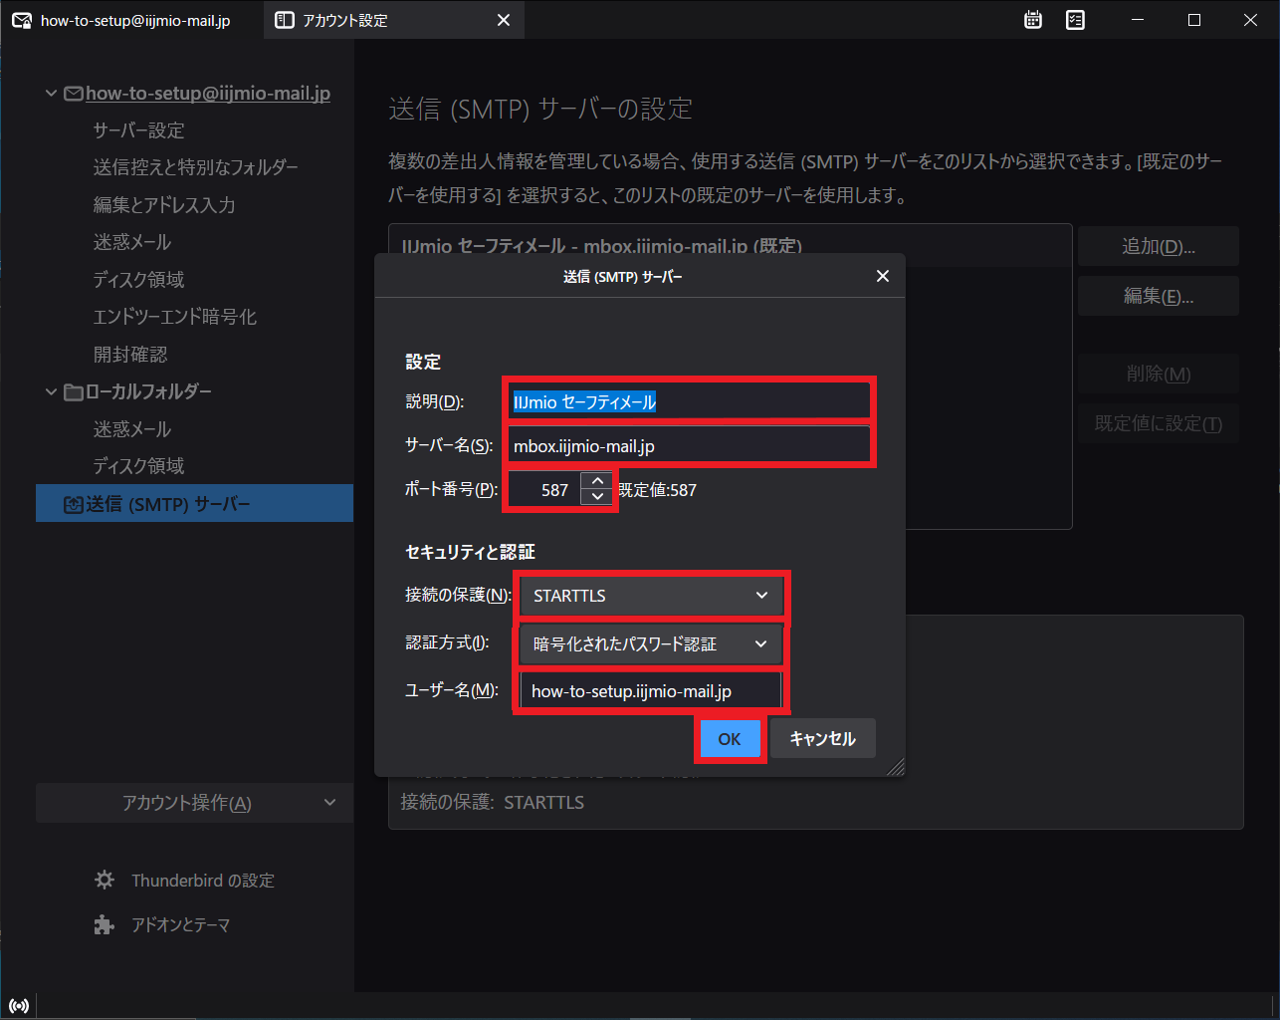Open the calendar icon in title bar
Image resolution: width=1280 pixels, height=1020 pixels.
click(1033, 20)
